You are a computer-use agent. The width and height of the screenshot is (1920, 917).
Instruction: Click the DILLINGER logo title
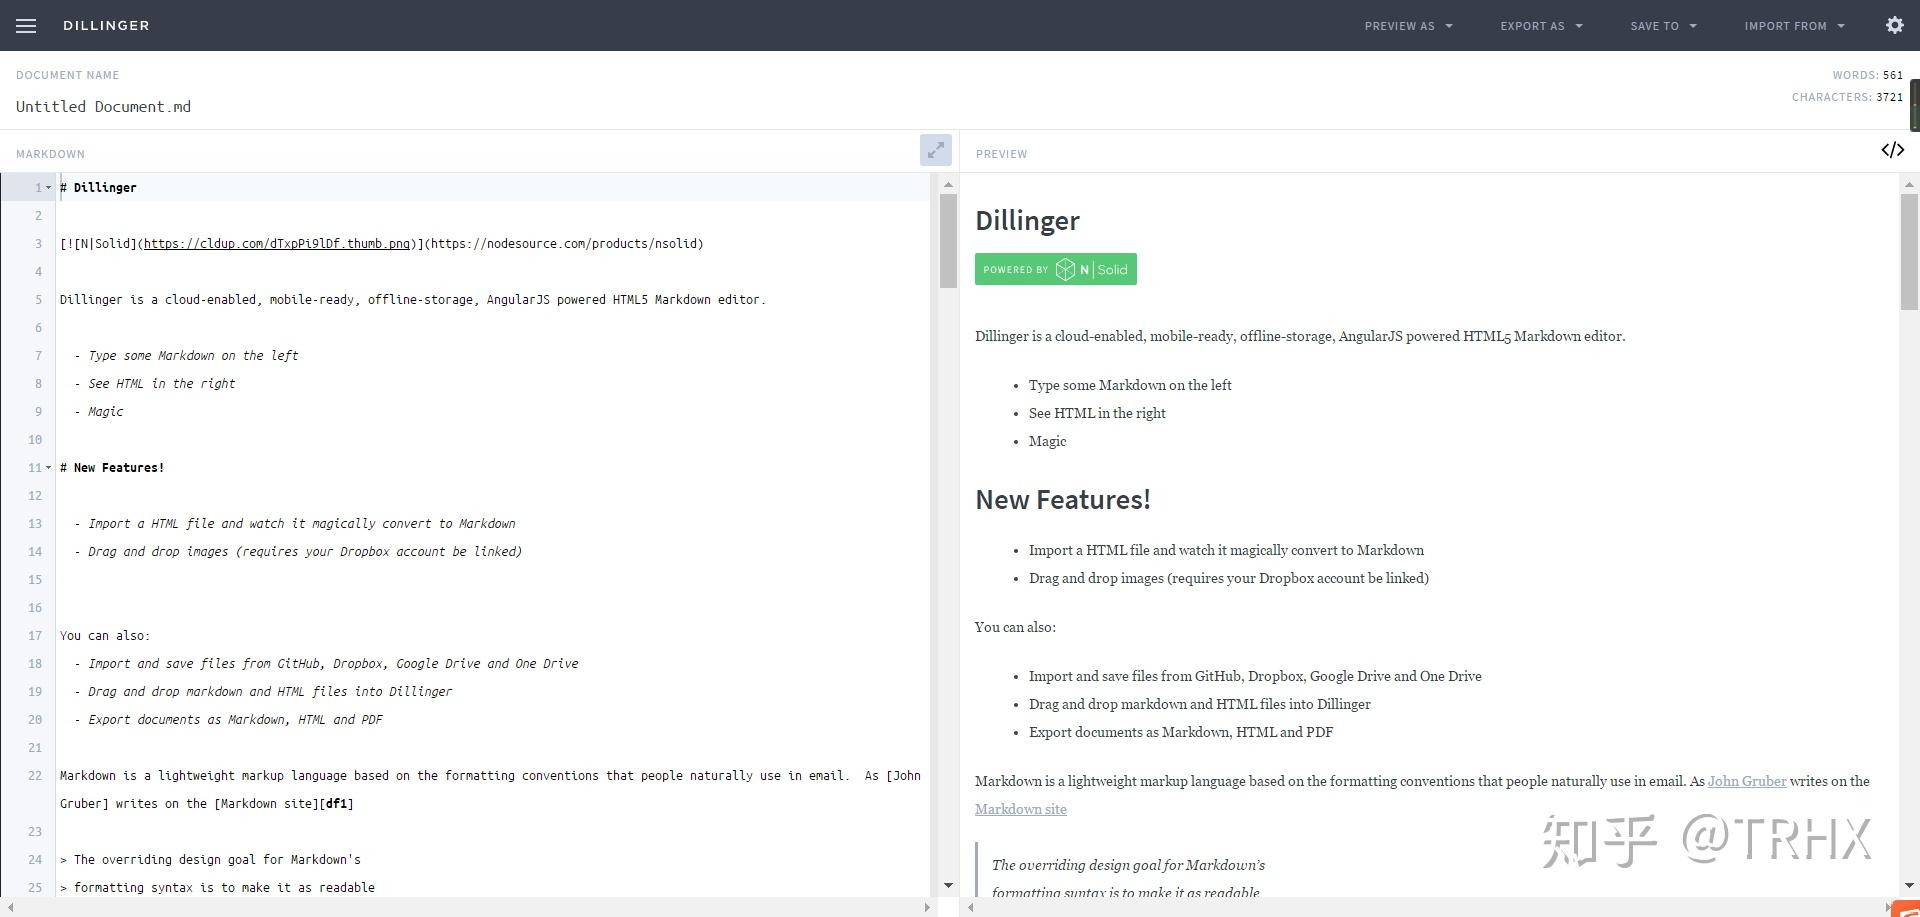click(x=106, y=26)
